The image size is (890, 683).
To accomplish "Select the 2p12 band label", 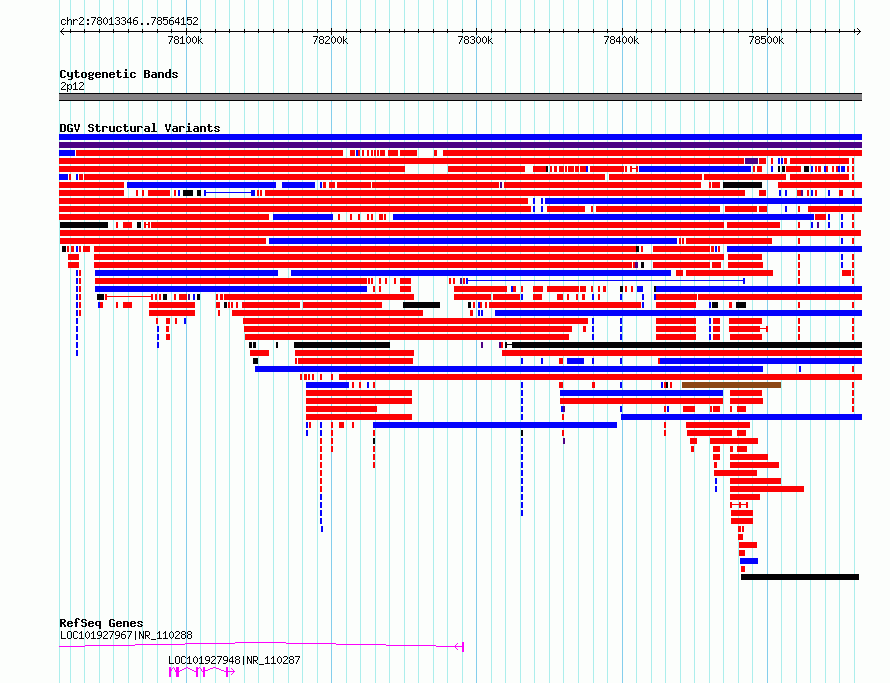I will (x=72, y=86).
